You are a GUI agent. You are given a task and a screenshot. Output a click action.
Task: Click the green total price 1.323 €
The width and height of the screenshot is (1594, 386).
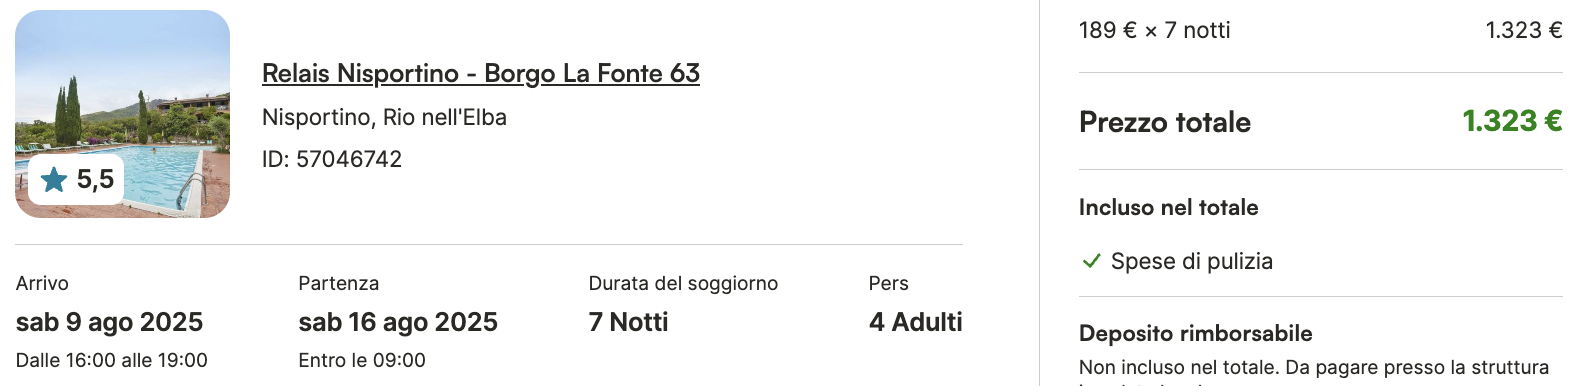[x=1512, y=121]
